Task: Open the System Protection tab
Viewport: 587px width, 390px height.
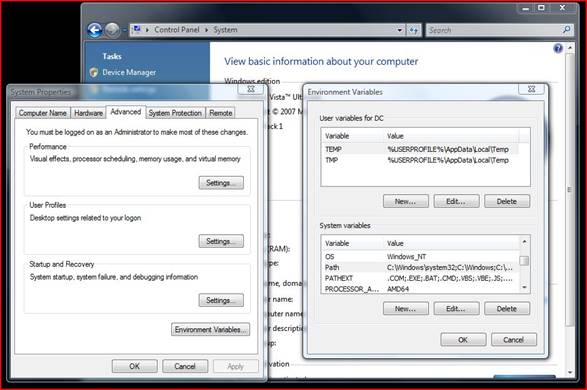Action: coord(175,113)
